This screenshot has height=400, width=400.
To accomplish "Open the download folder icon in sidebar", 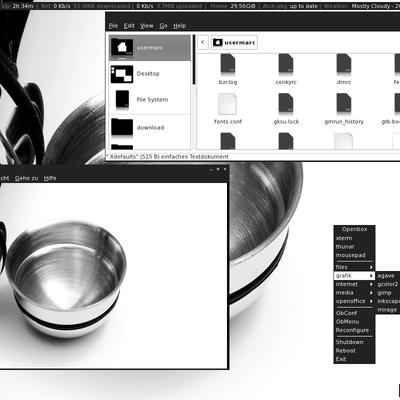I will coord(122,127).
